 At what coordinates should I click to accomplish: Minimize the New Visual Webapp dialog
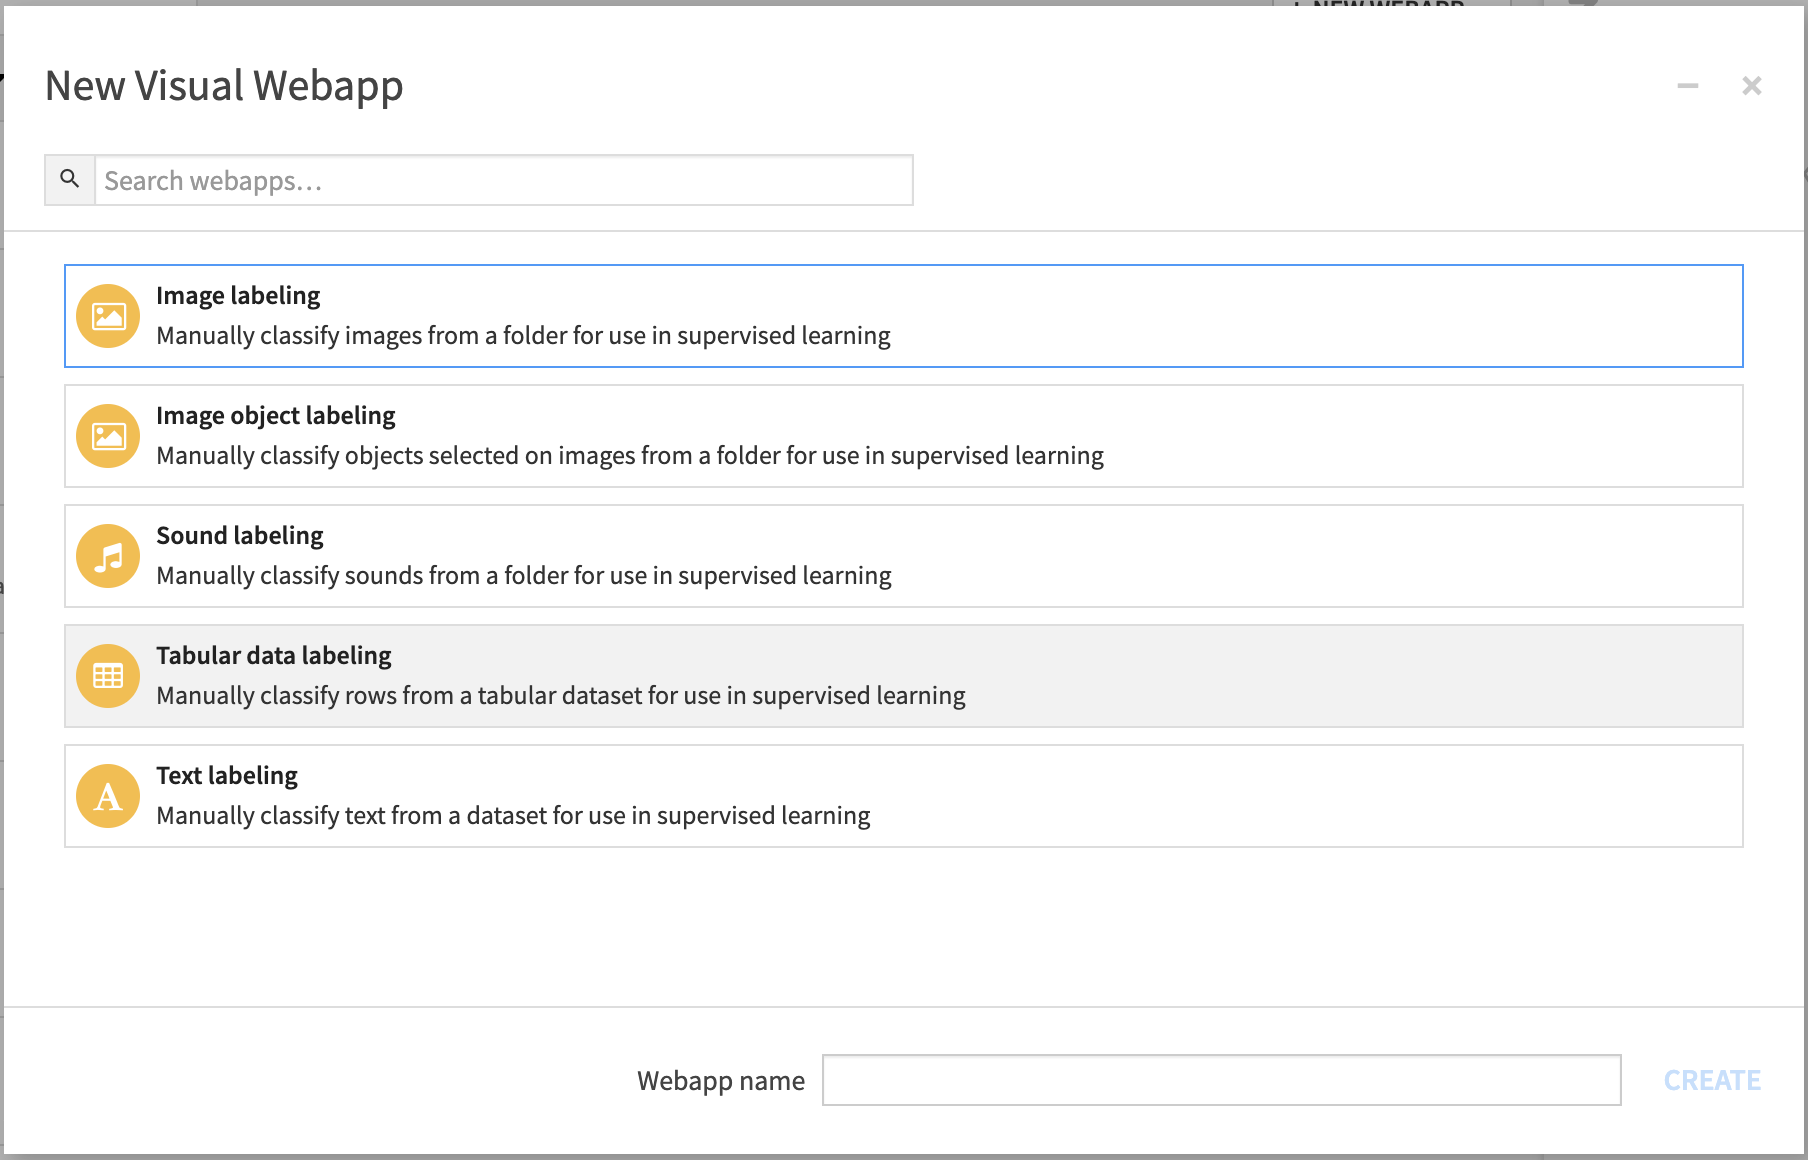point(1688,86)
